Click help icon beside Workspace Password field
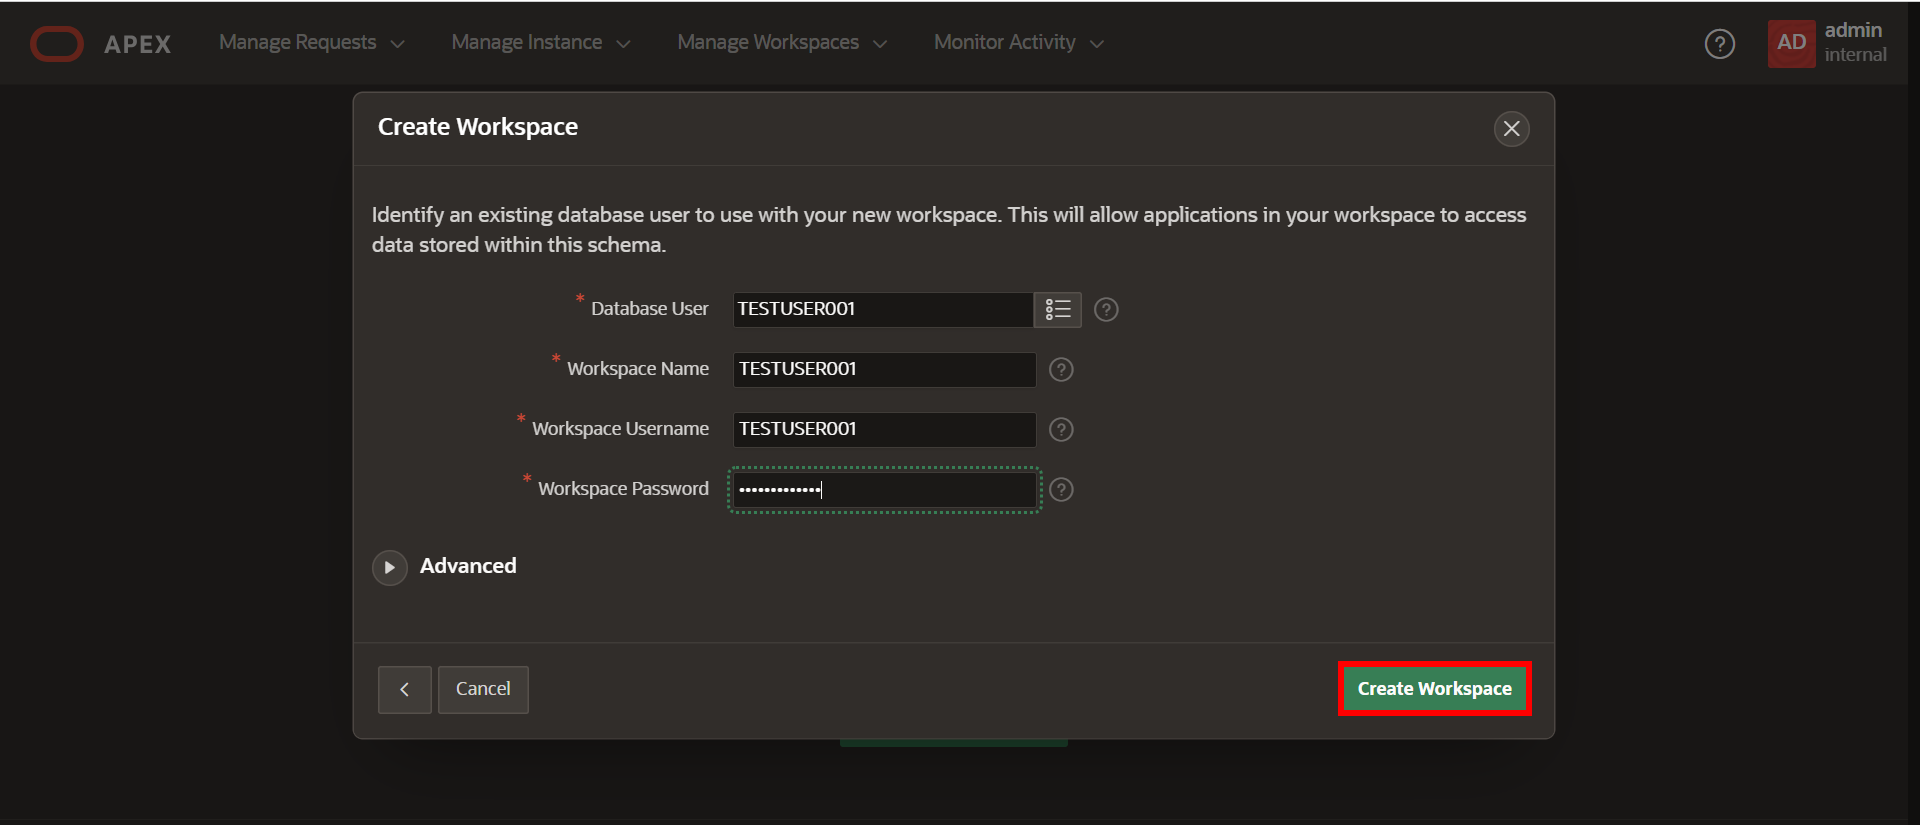This screenshot has width=1920, height=825. pos(1061,490)
